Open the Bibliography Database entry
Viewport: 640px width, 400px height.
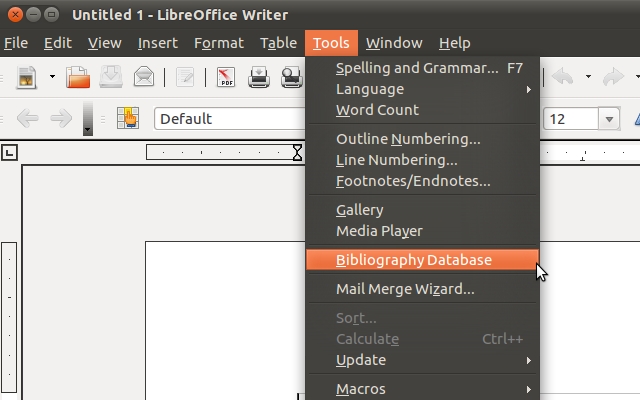click(x=422, y=260)
